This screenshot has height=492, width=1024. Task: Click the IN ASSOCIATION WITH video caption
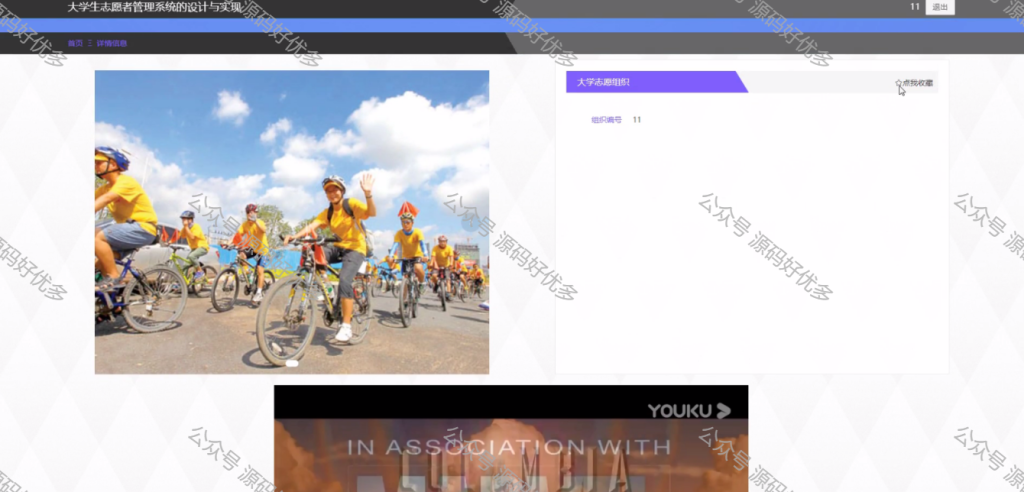click(509, 448)
